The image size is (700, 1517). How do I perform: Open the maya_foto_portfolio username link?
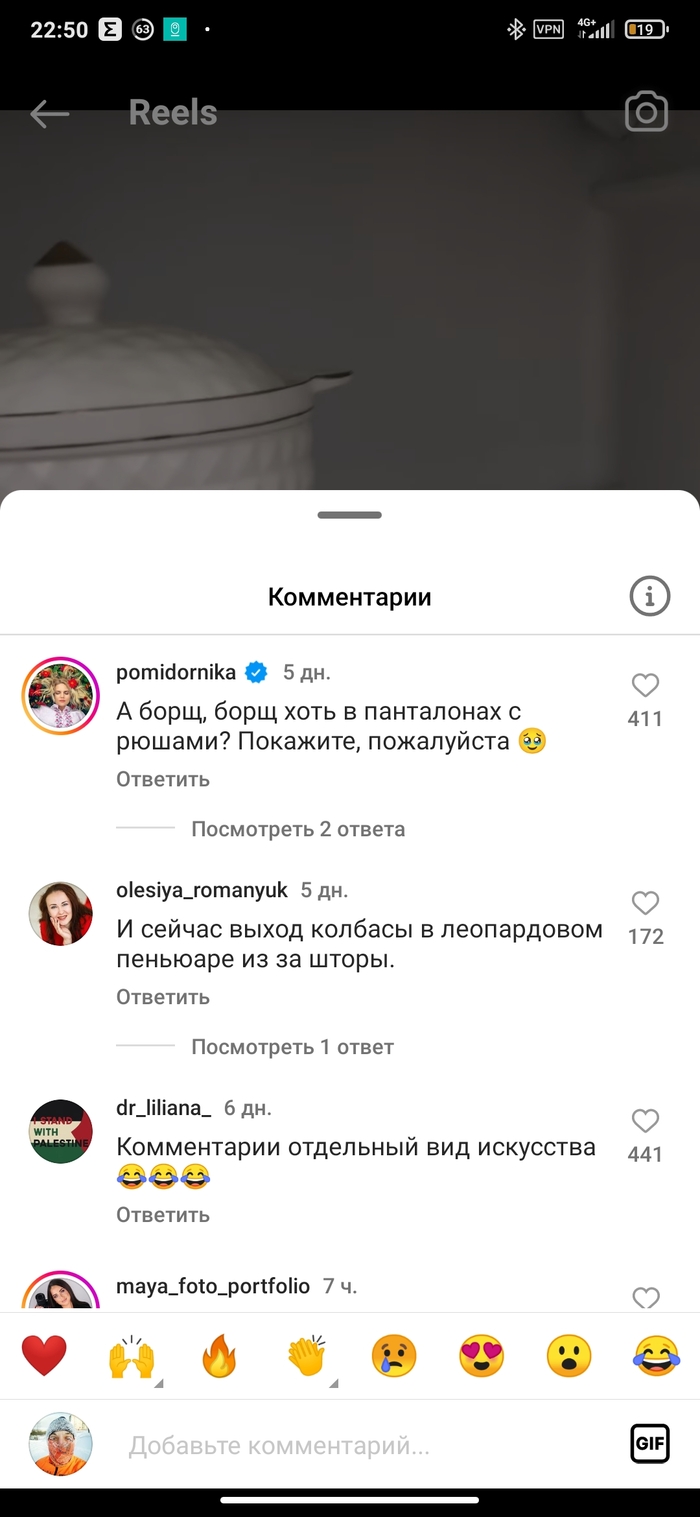[213, 1286]
